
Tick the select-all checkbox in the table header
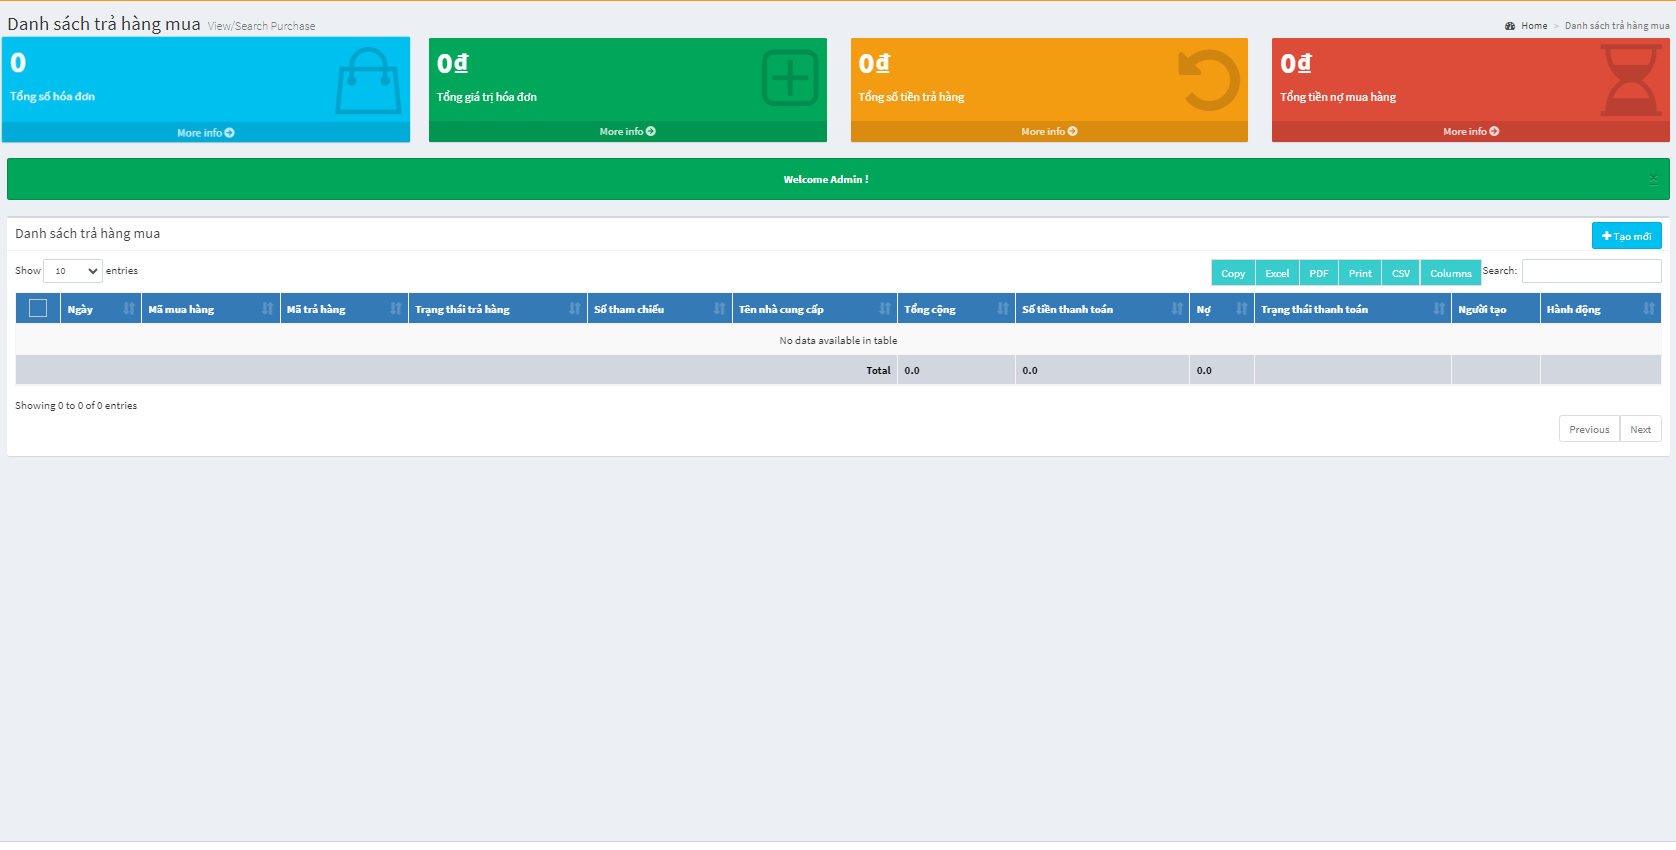coord(38,308)
